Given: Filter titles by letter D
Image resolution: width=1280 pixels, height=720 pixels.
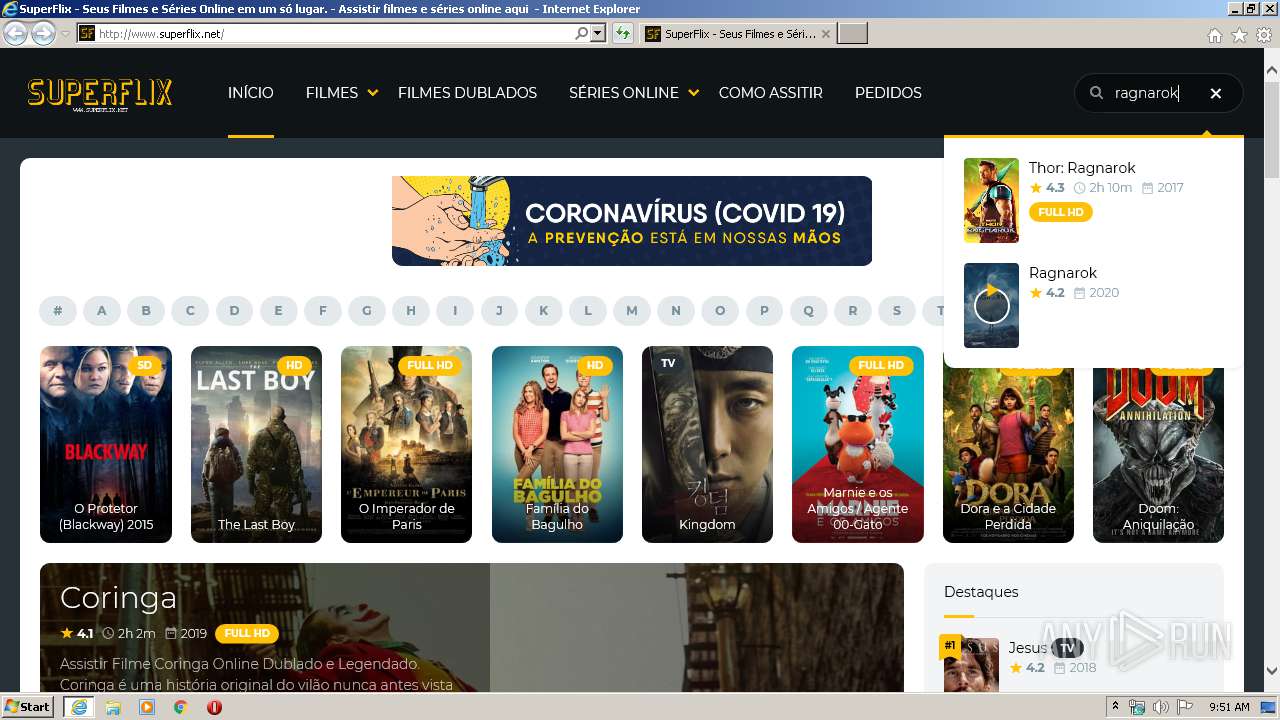Looking at the screenshot, I should (x=234, y=311).
